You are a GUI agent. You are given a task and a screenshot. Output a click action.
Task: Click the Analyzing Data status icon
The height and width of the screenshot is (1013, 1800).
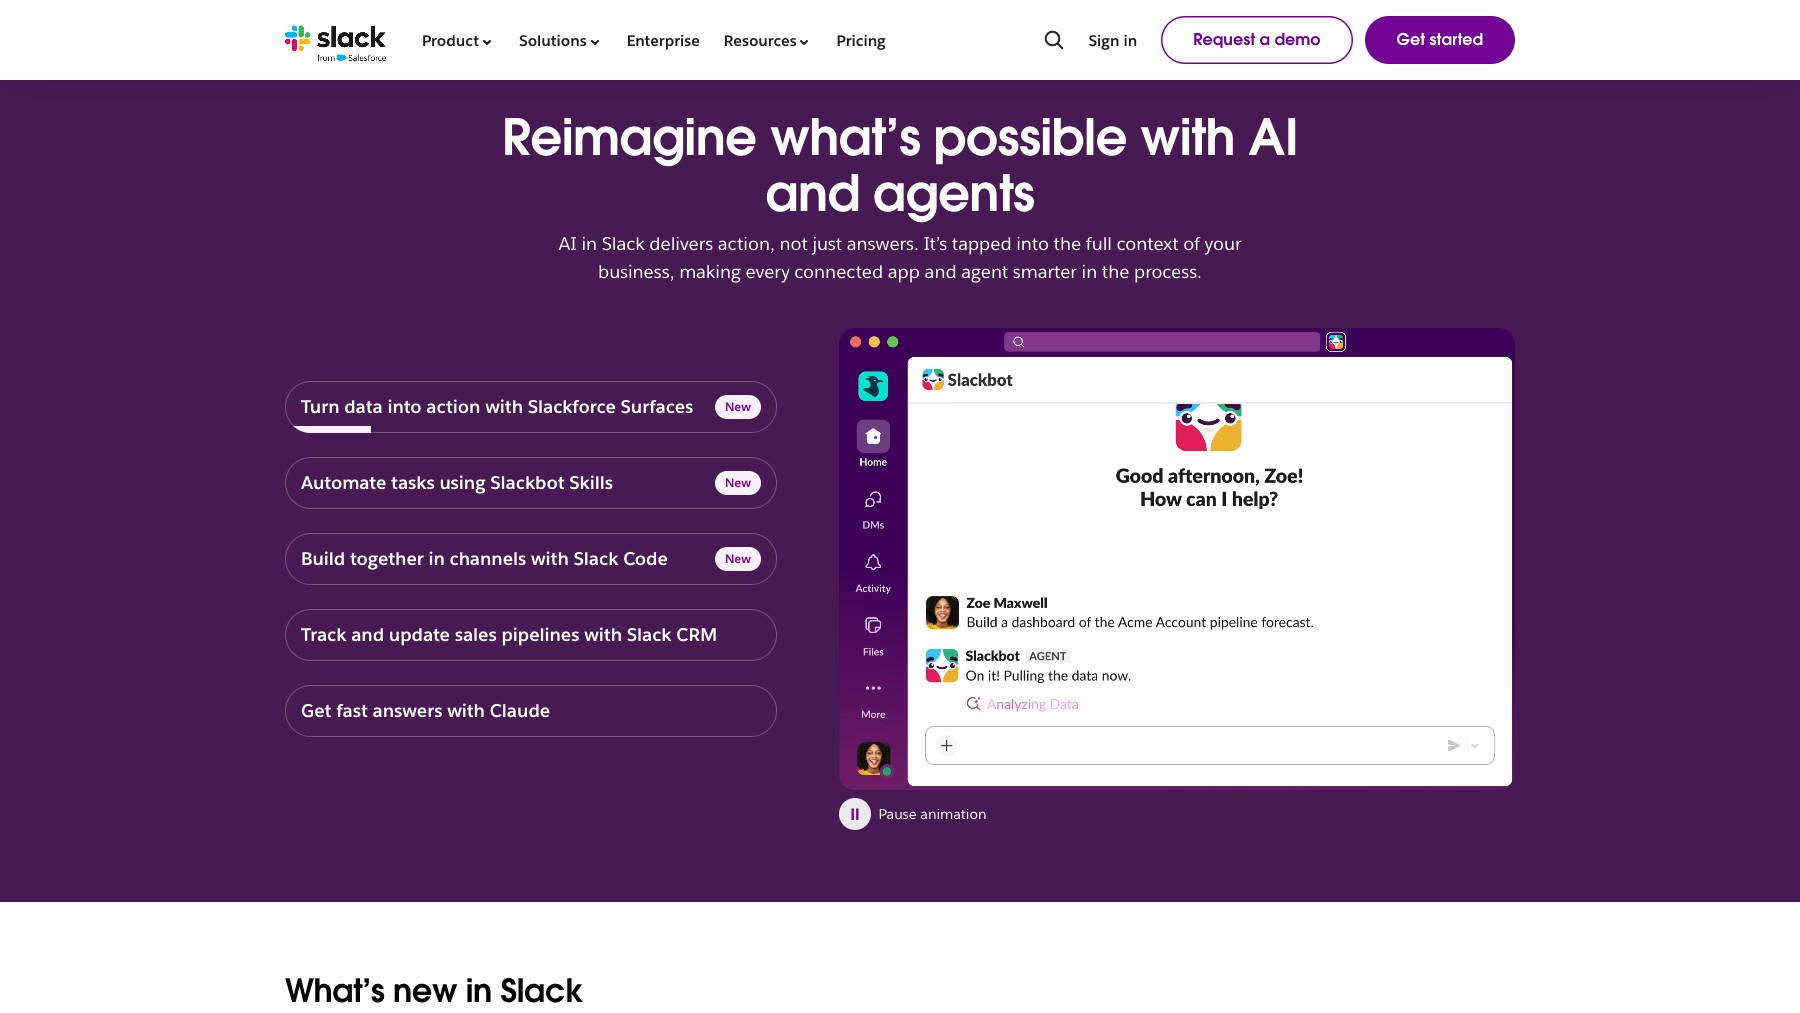point(973,704)
